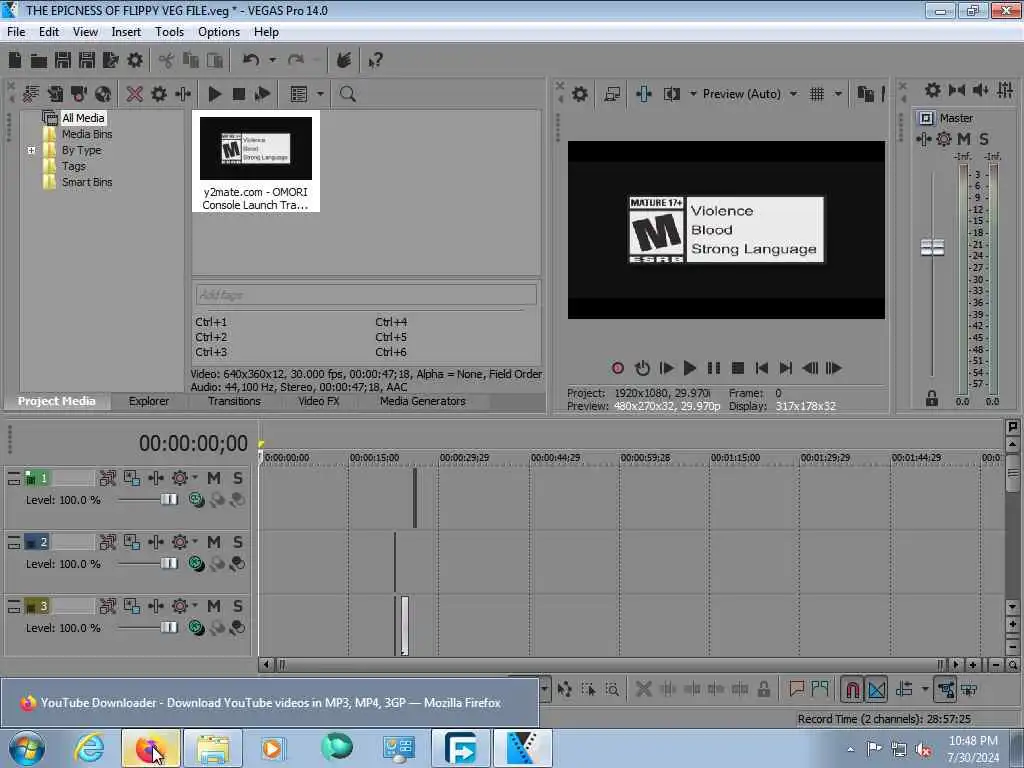
Task: Mute video track 3
Action: 214,606
